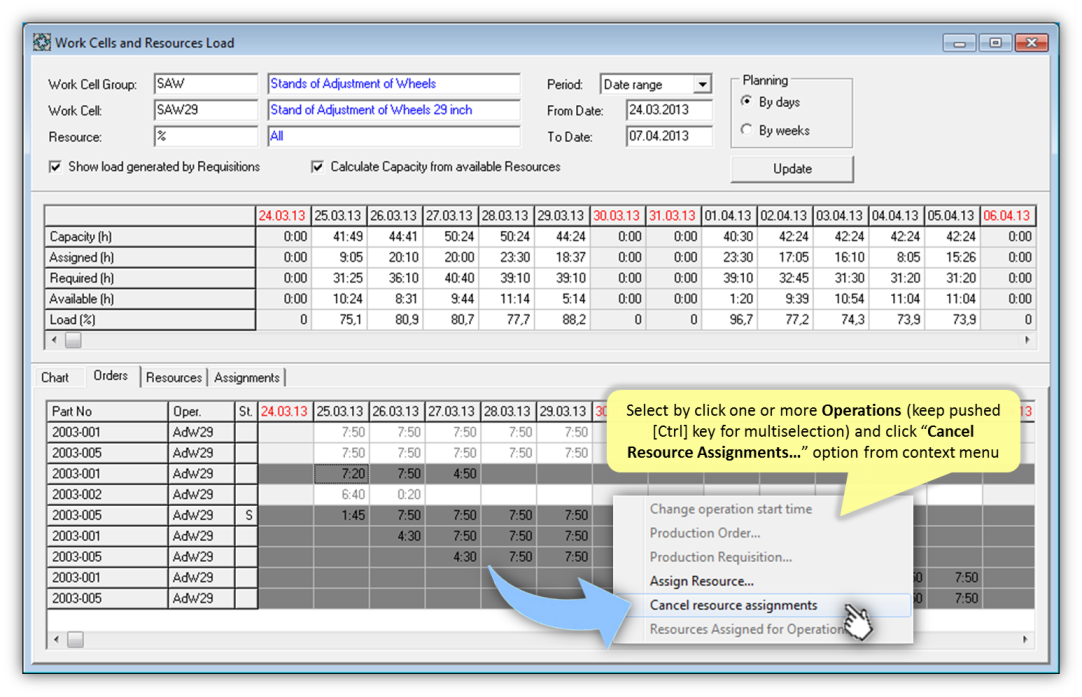Select the 2003-002 part row
This screenshot has width=1082, height=697.
[107, 495]
